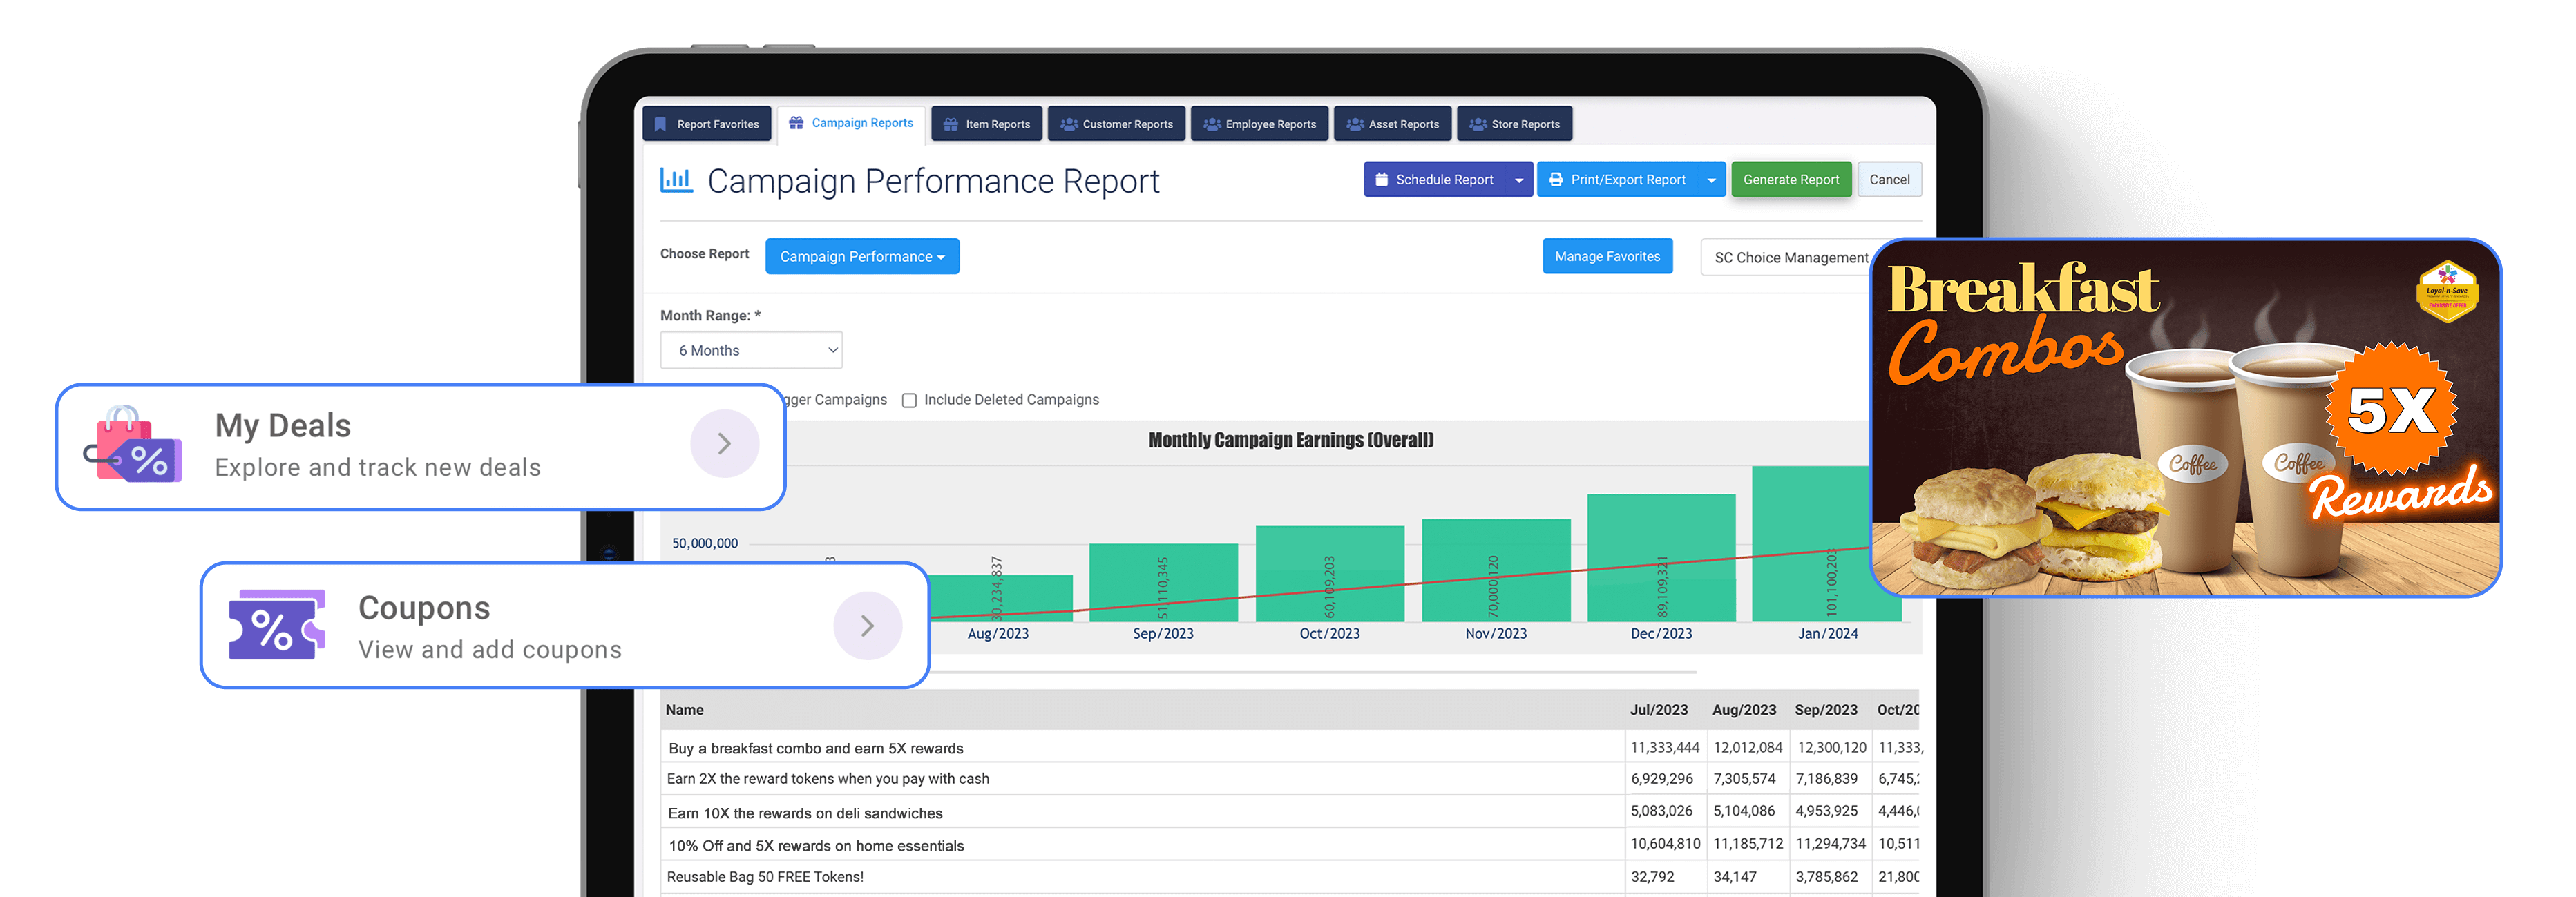Viewport: 2576px width, 897px height.
Task: Click the chart's horizontal scrollbar
Action: [1313, 672]
